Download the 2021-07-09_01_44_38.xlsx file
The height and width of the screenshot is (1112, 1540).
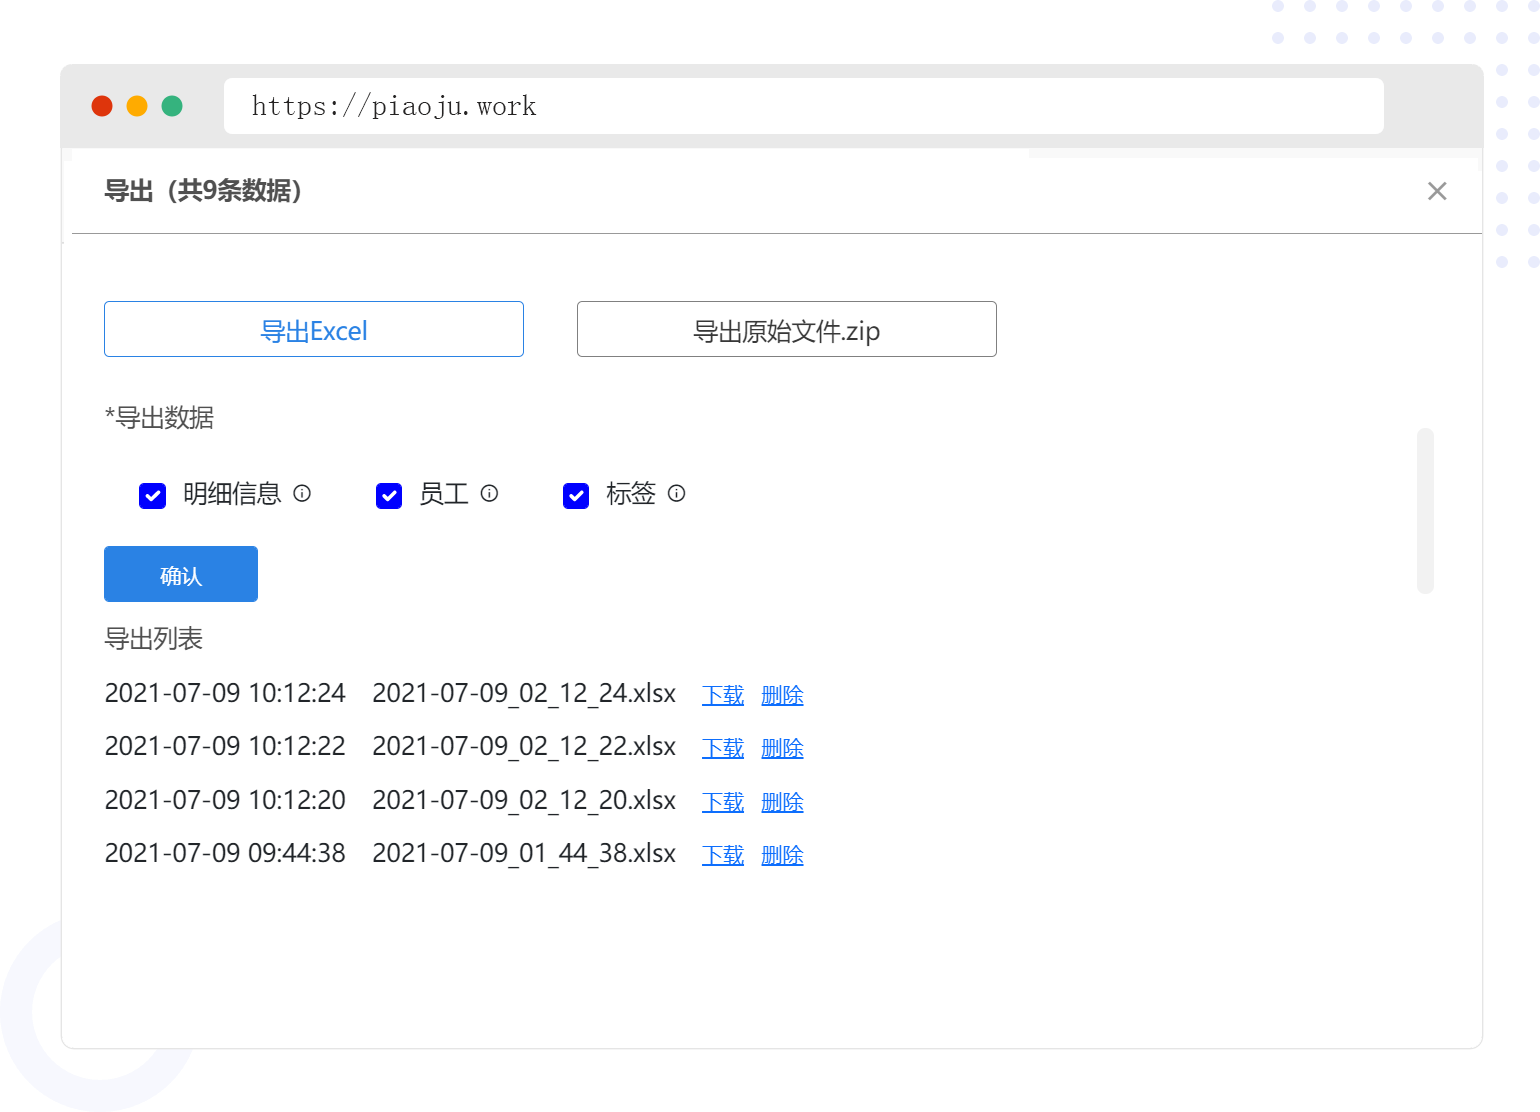coord(722,855)
